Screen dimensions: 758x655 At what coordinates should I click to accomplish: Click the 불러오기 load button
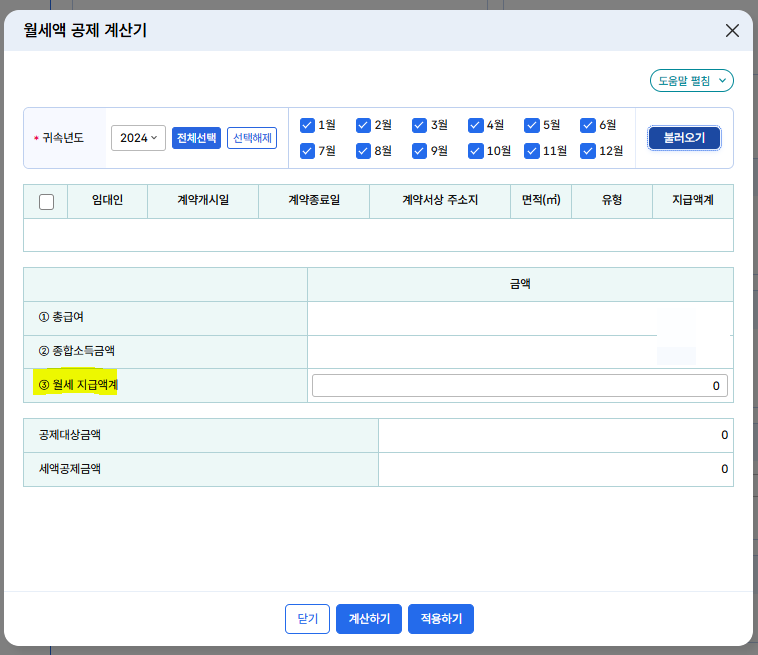click(684, 138)
